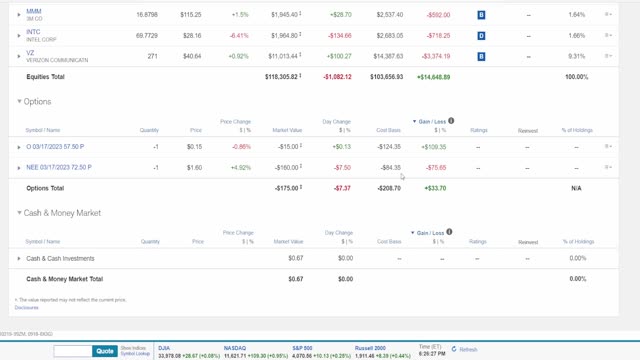Open the actions menu icon for INTC row

pyautogui.click(x=608, y=35)
